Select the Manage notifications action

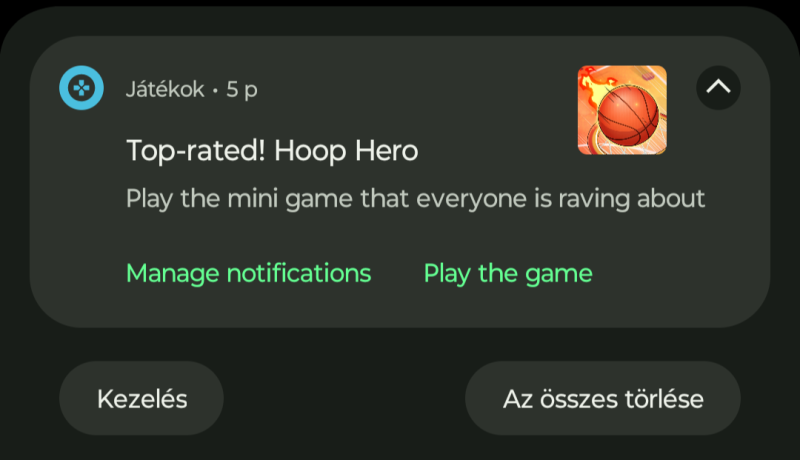(248, 273)
